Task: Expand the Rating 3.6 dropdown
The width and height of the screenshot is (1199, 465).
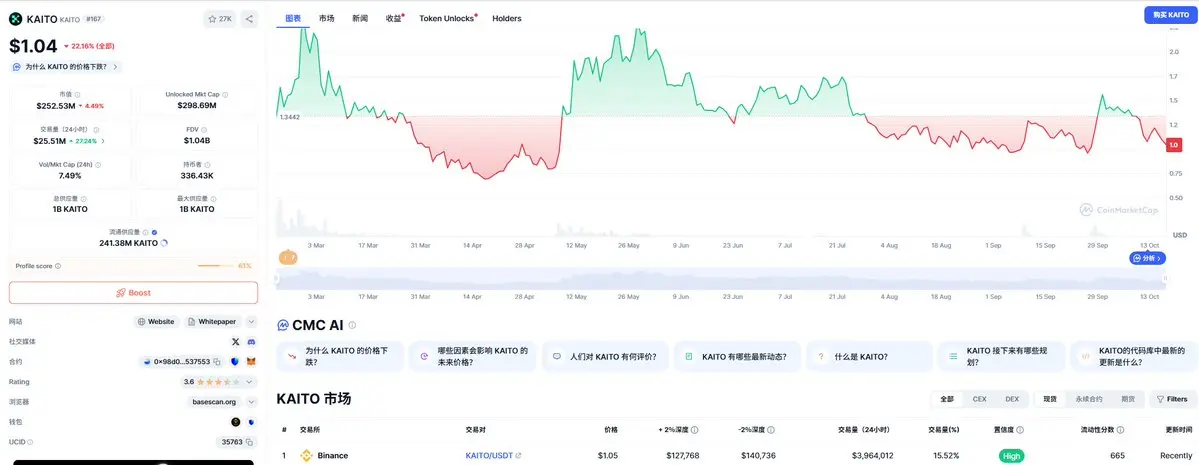Action: (x=249, y=382)
